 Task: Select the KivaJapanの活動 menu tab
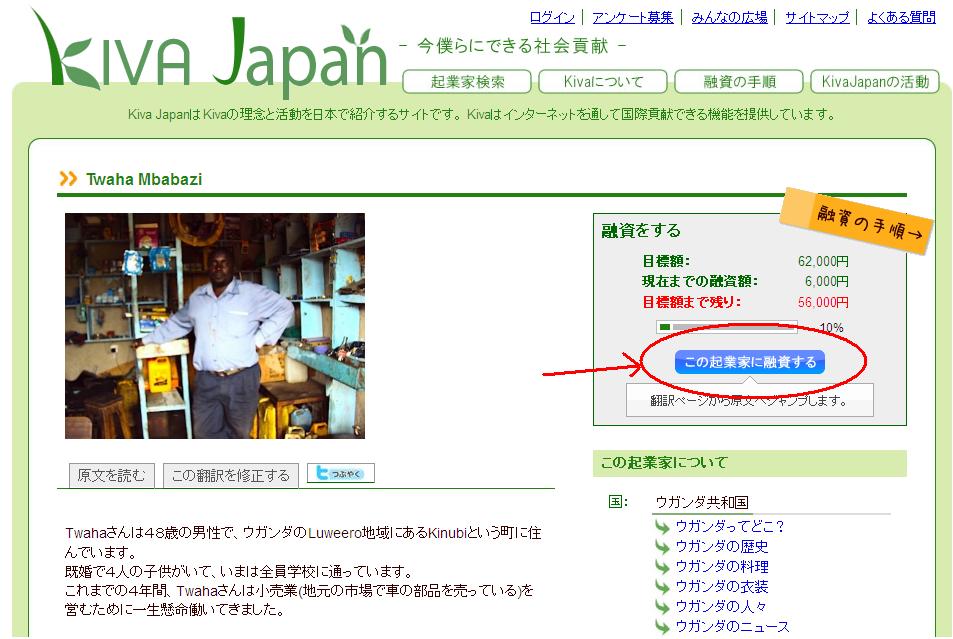coord(875,81)
